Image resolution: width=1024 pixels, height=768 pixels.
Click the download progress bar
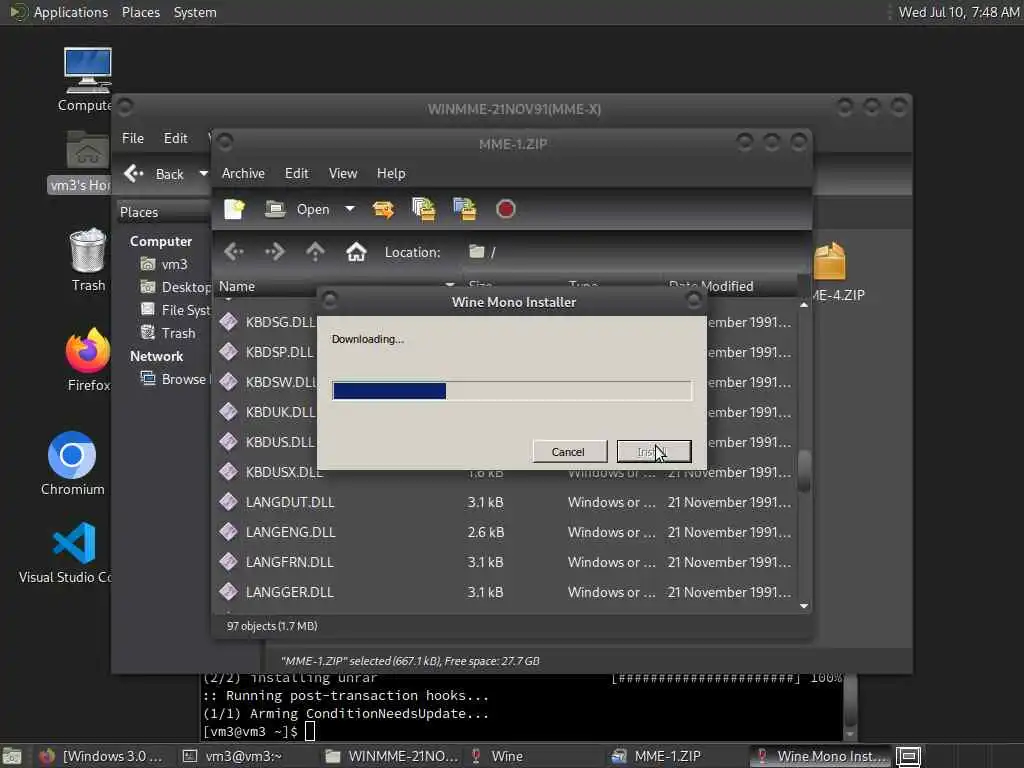[512, 391]
